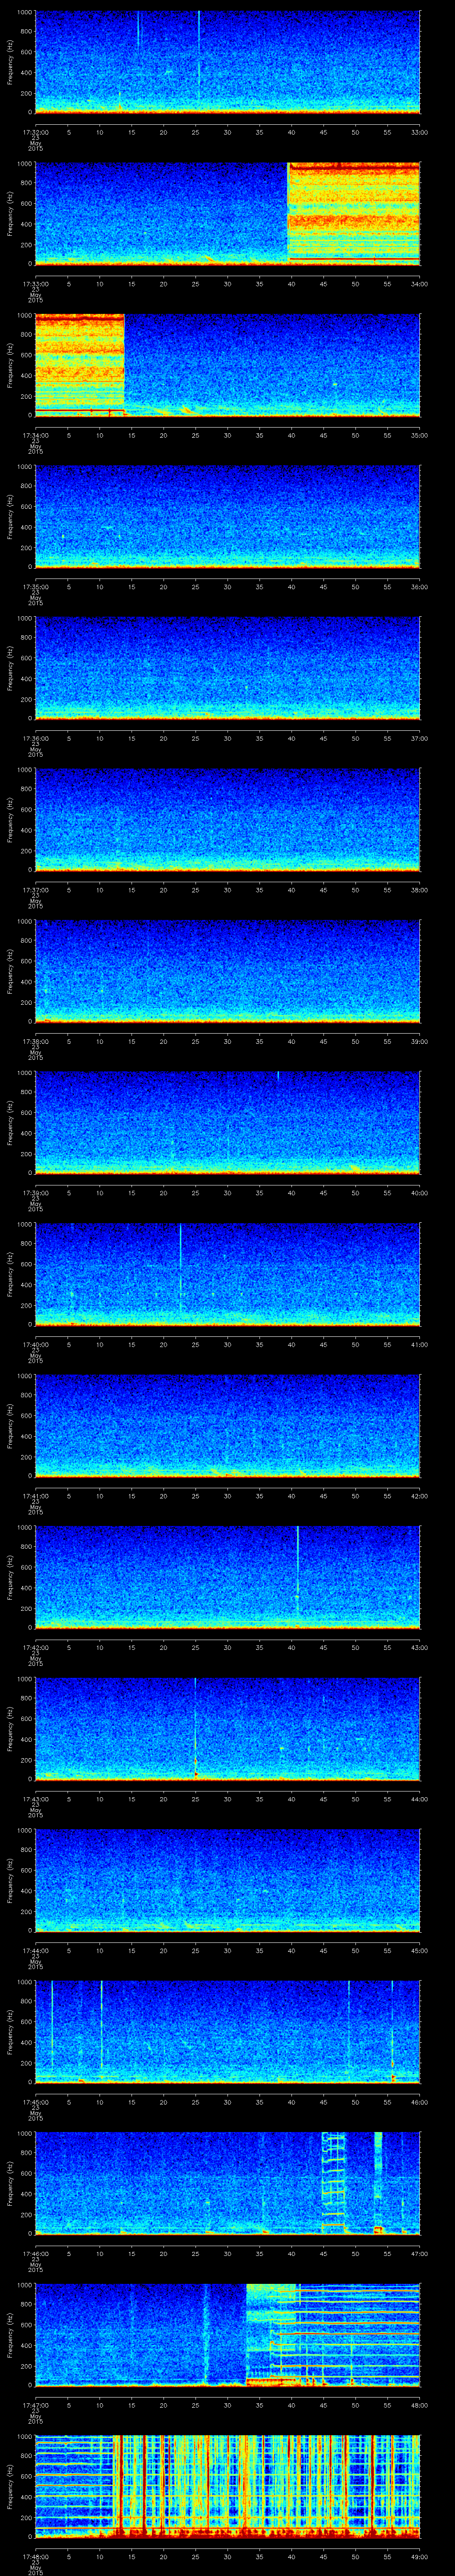Click the '17:43:00' start time label

35,1798
